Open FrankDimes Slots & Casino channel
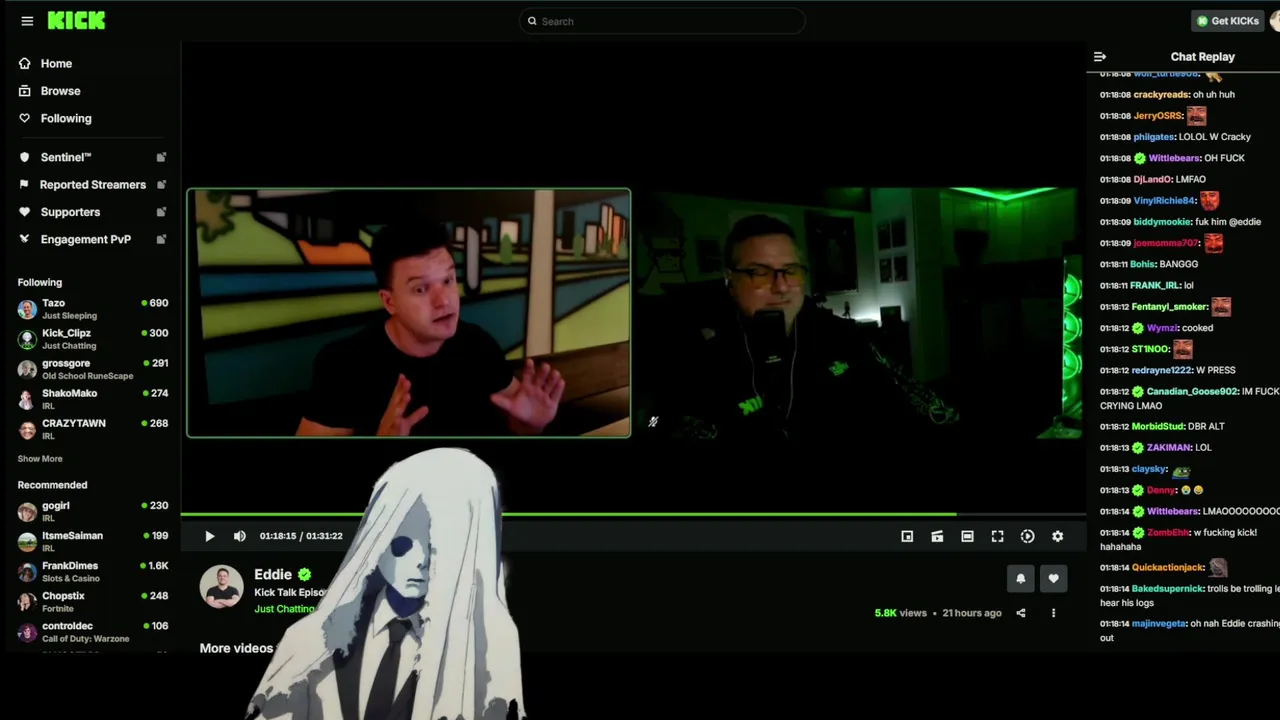 click(92, 572)
